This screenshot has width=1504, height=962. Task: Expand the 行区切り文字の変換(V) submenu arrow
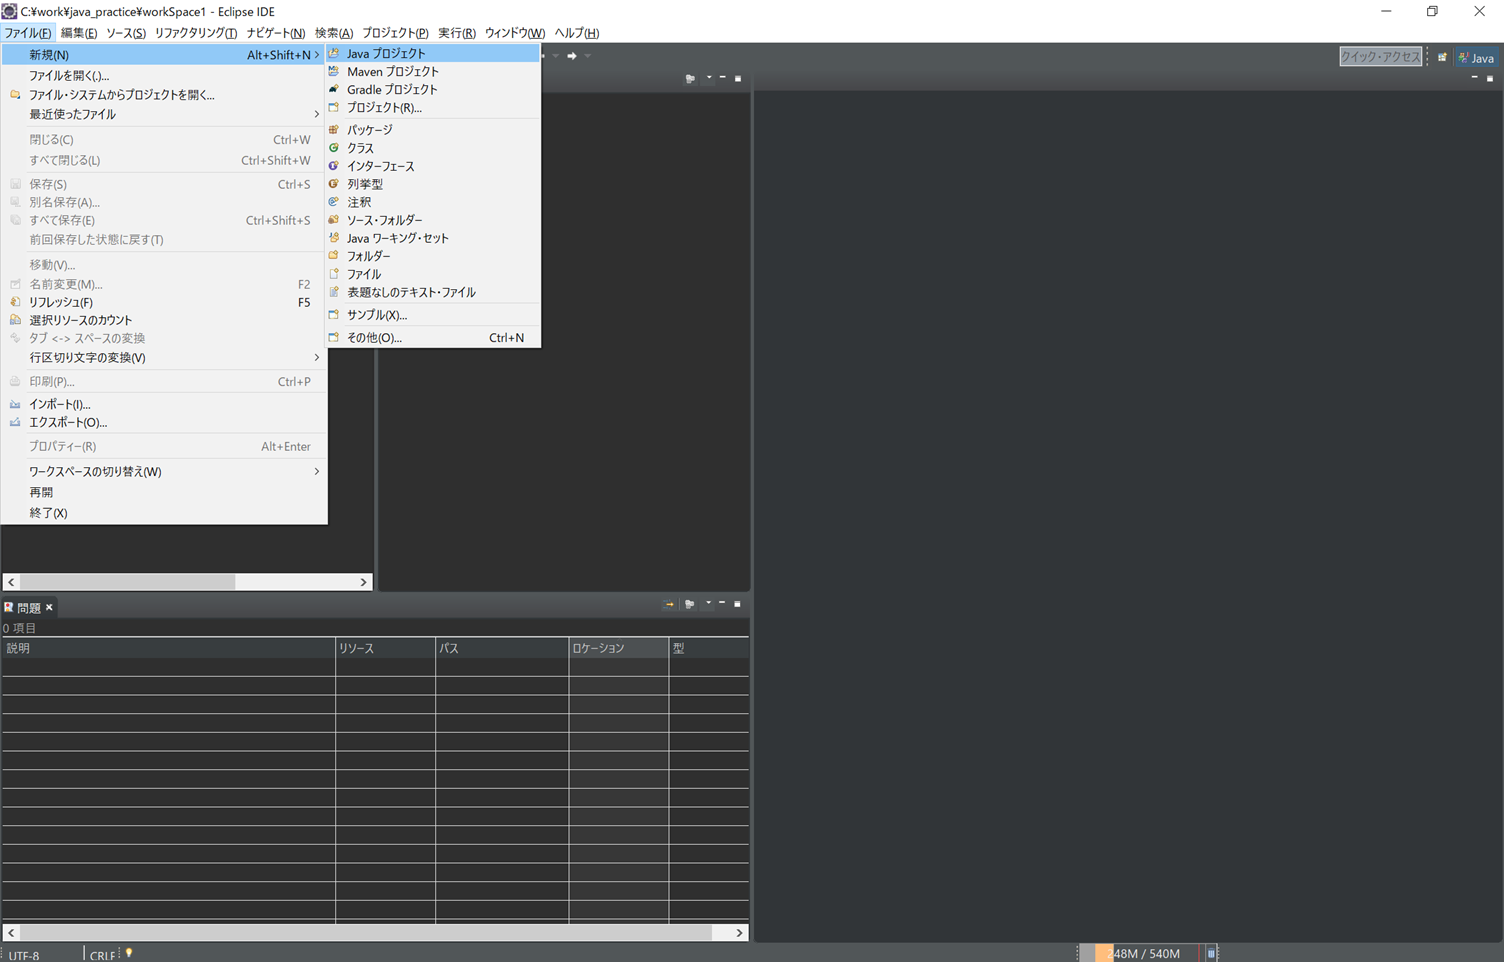(x=317, y=358)
